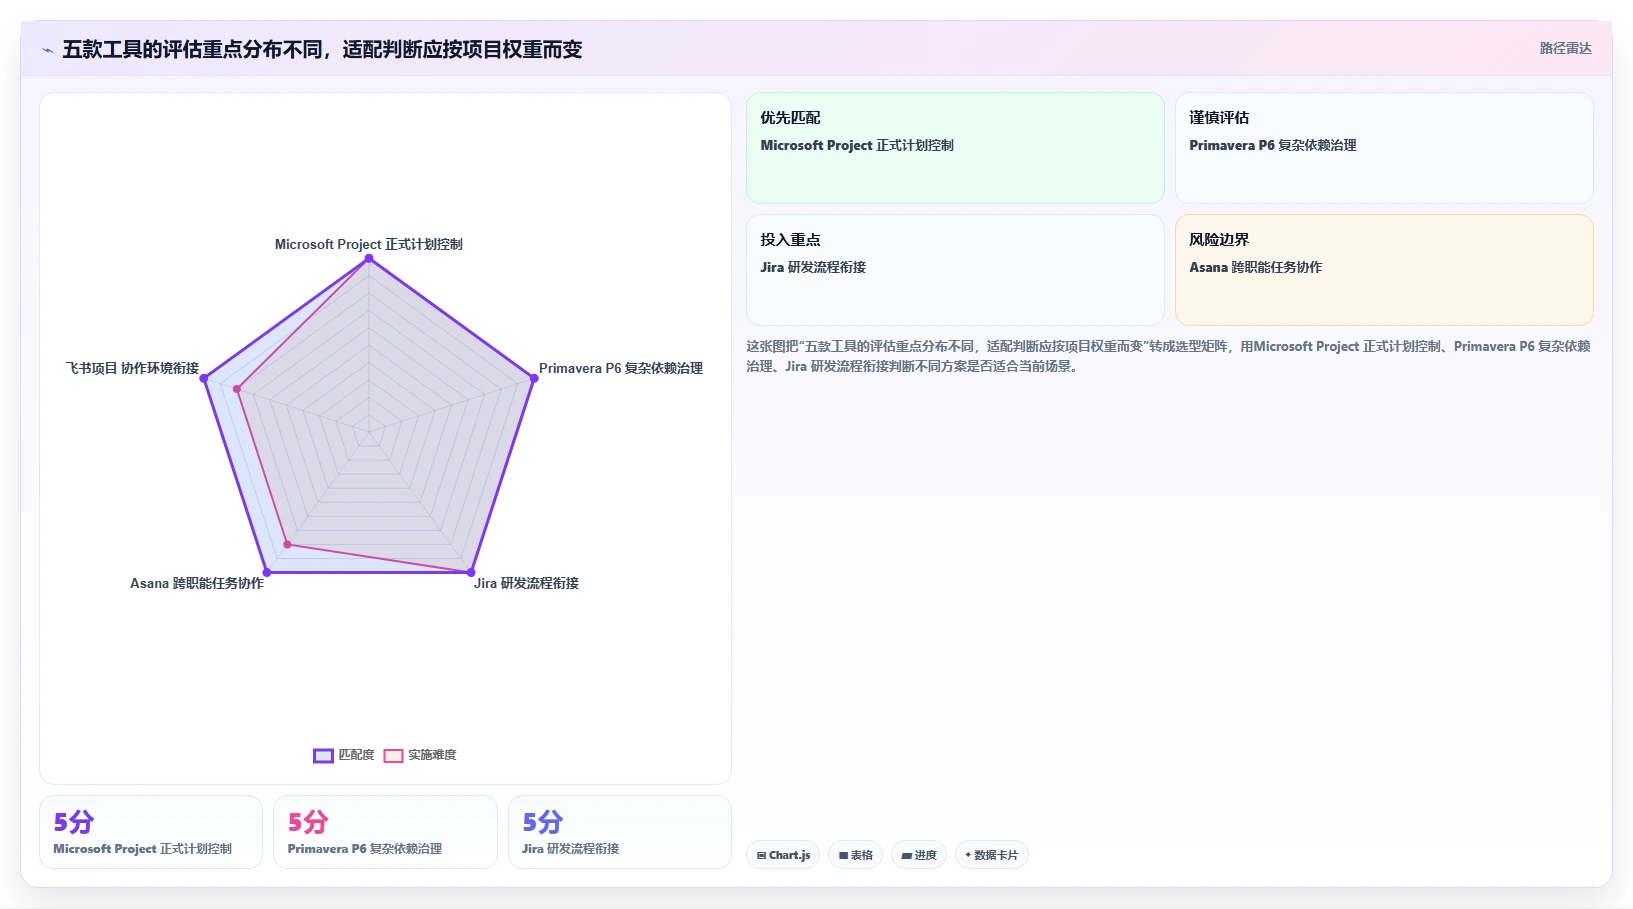This screenshot has width=1633, height=909.
Task: Click the 实施难度 legend label
Action: pyautogui.click(x=432, y=755)
